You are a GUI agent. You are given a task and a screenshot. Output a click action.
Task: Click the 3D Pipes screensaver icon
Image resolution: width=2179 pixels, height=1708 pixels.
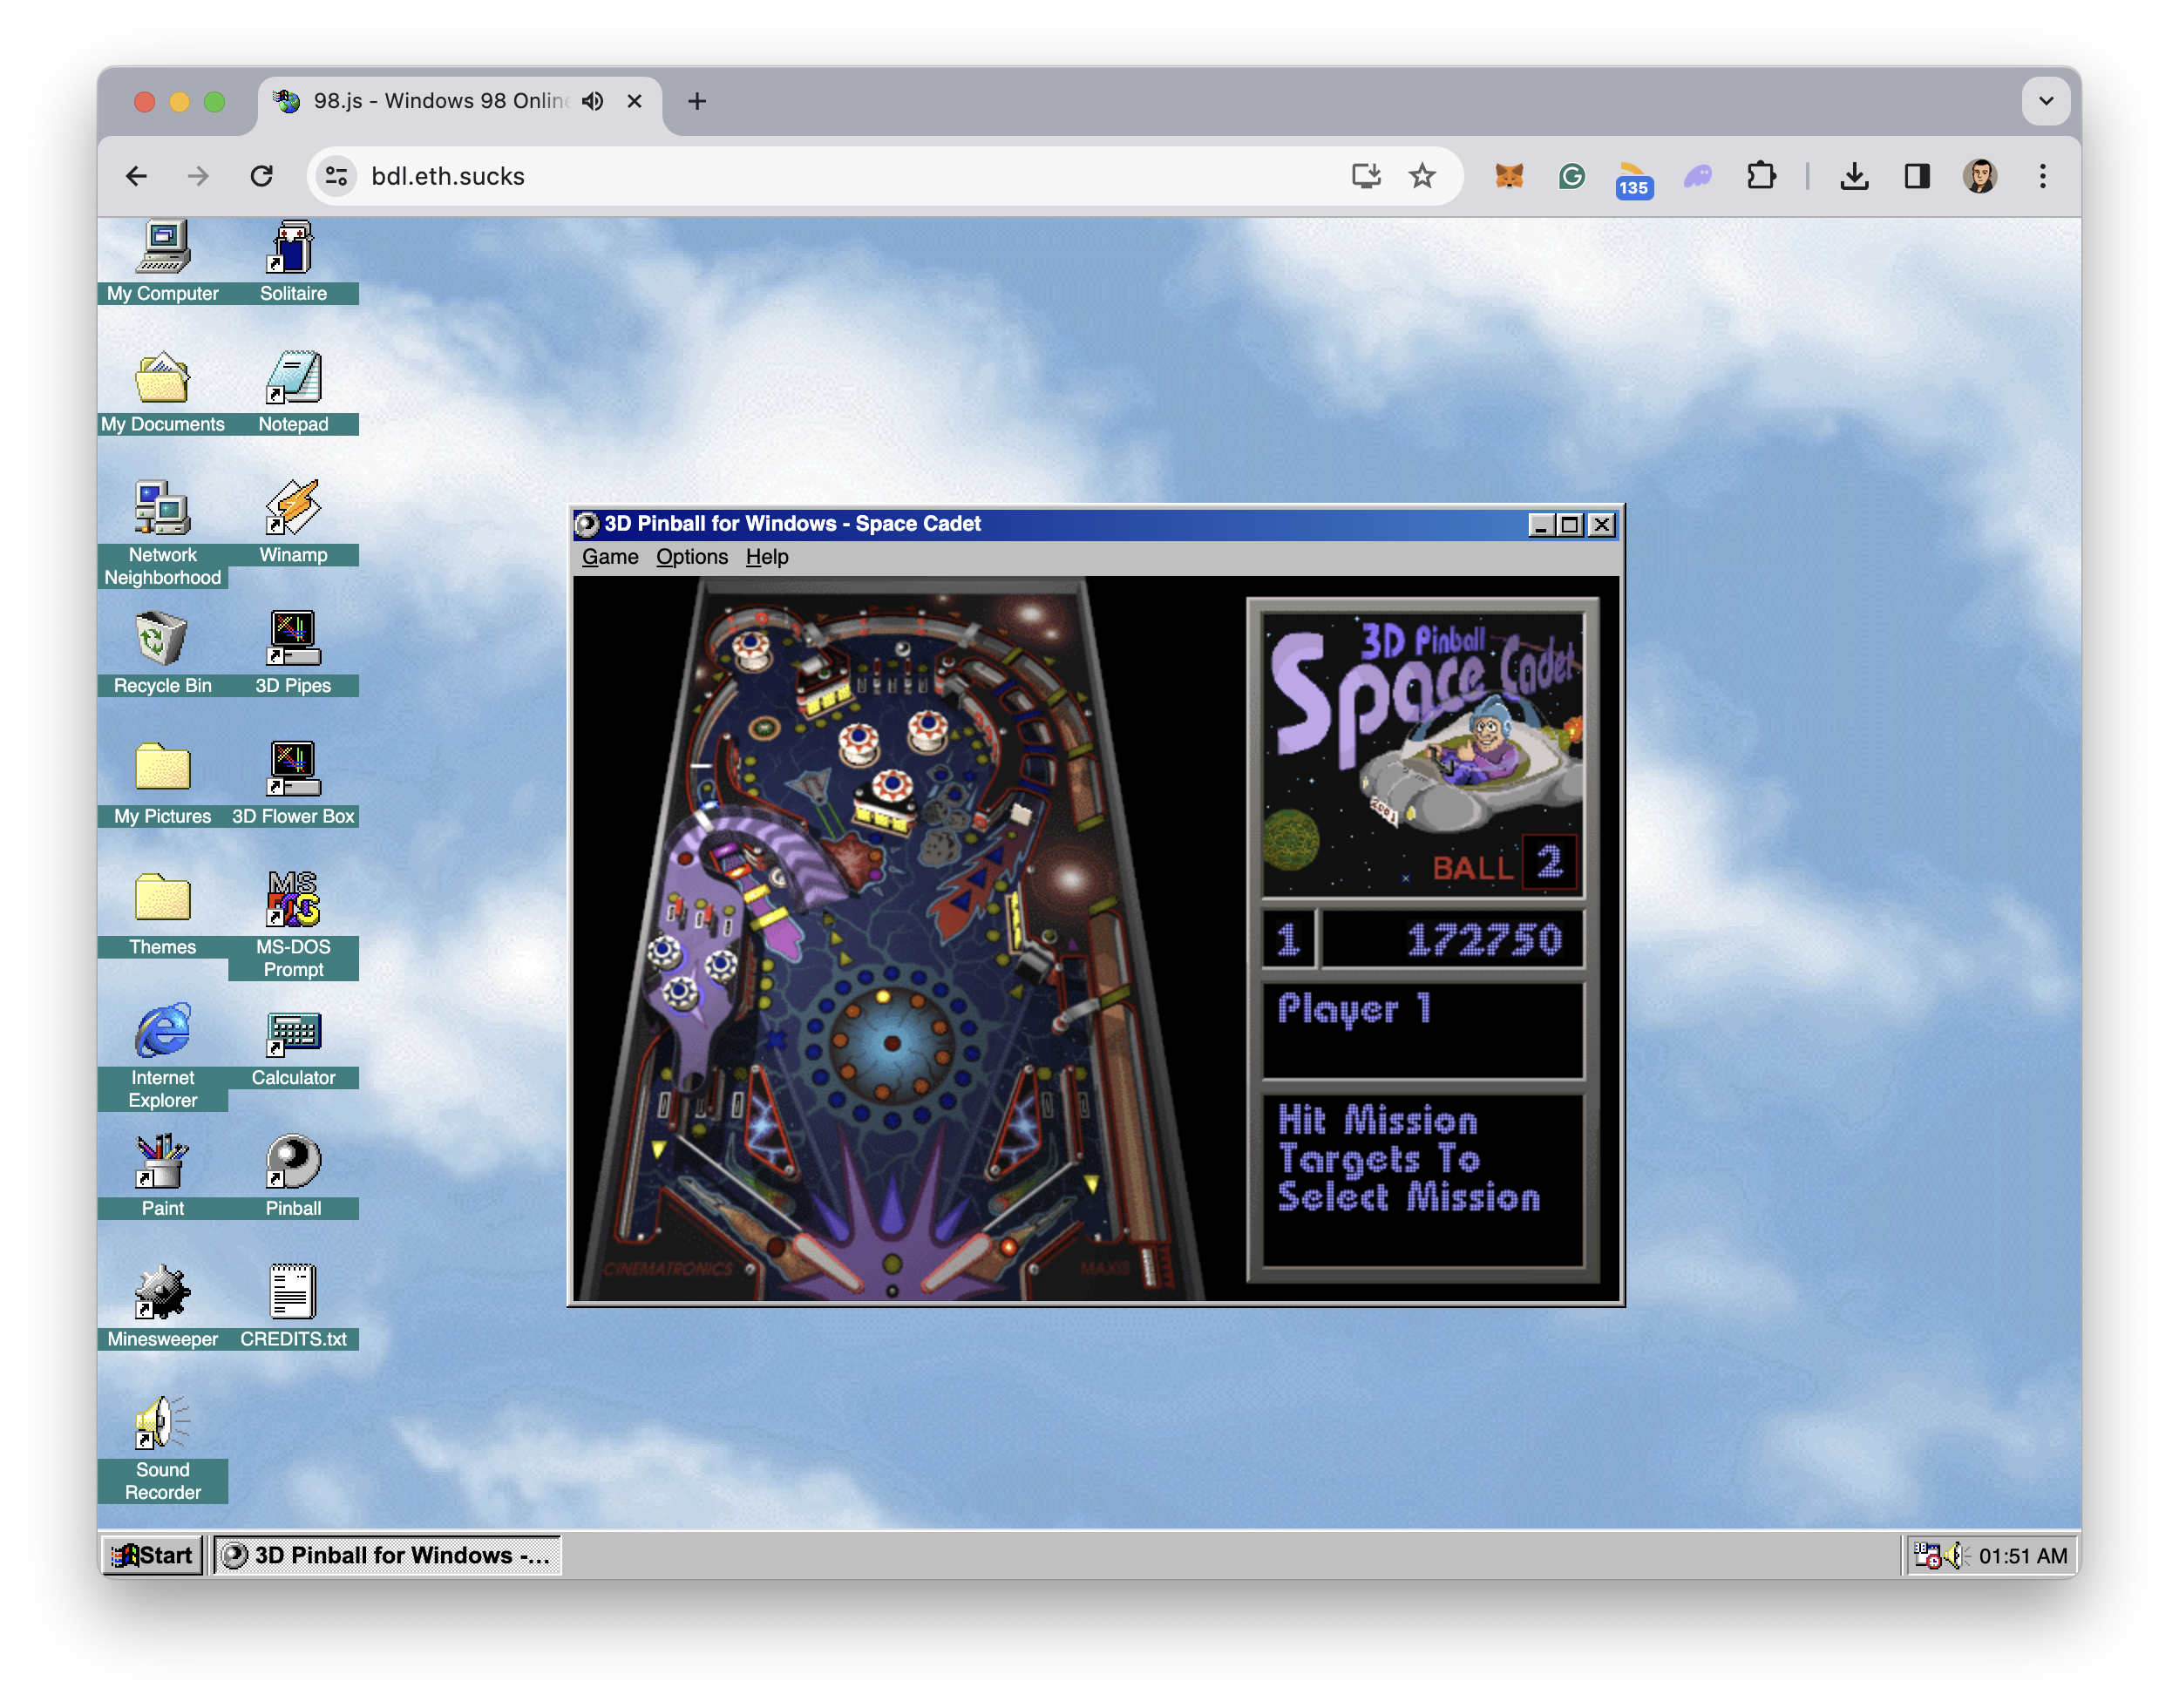pyautogui.click(x=293, y=640)
